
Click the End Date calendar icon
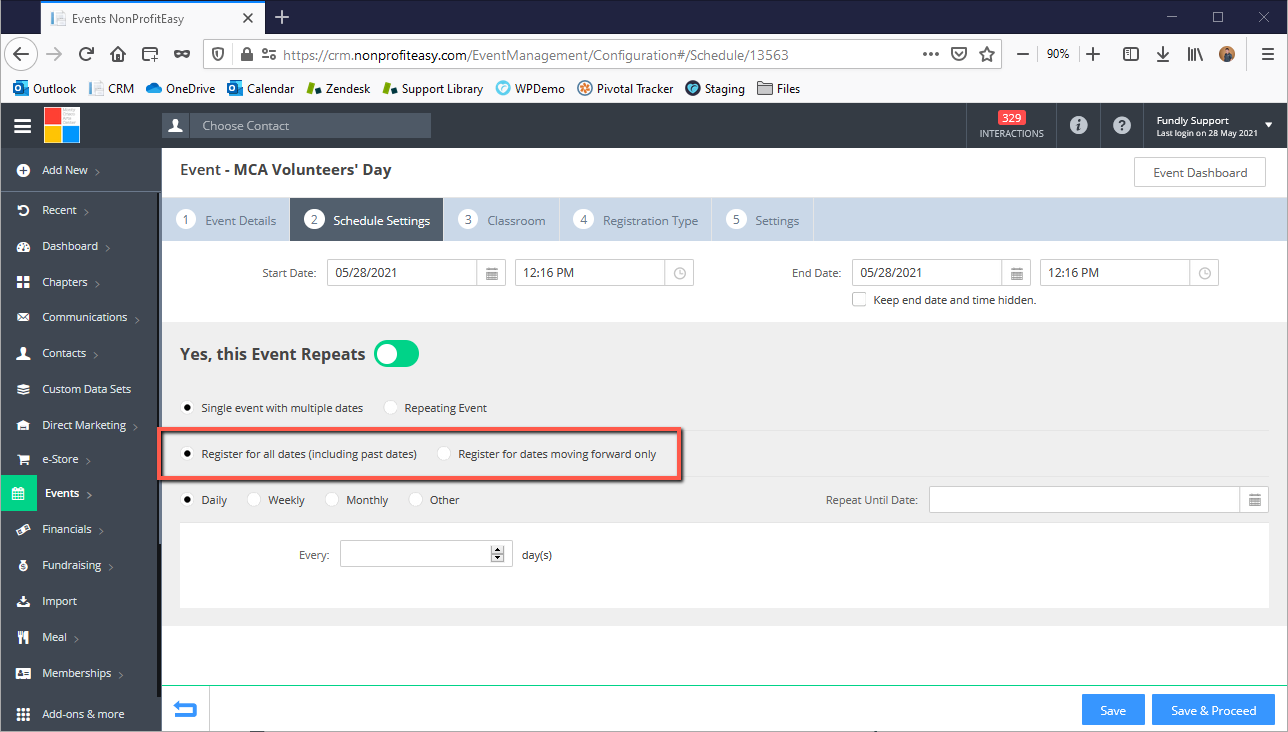coord(1016,273)
